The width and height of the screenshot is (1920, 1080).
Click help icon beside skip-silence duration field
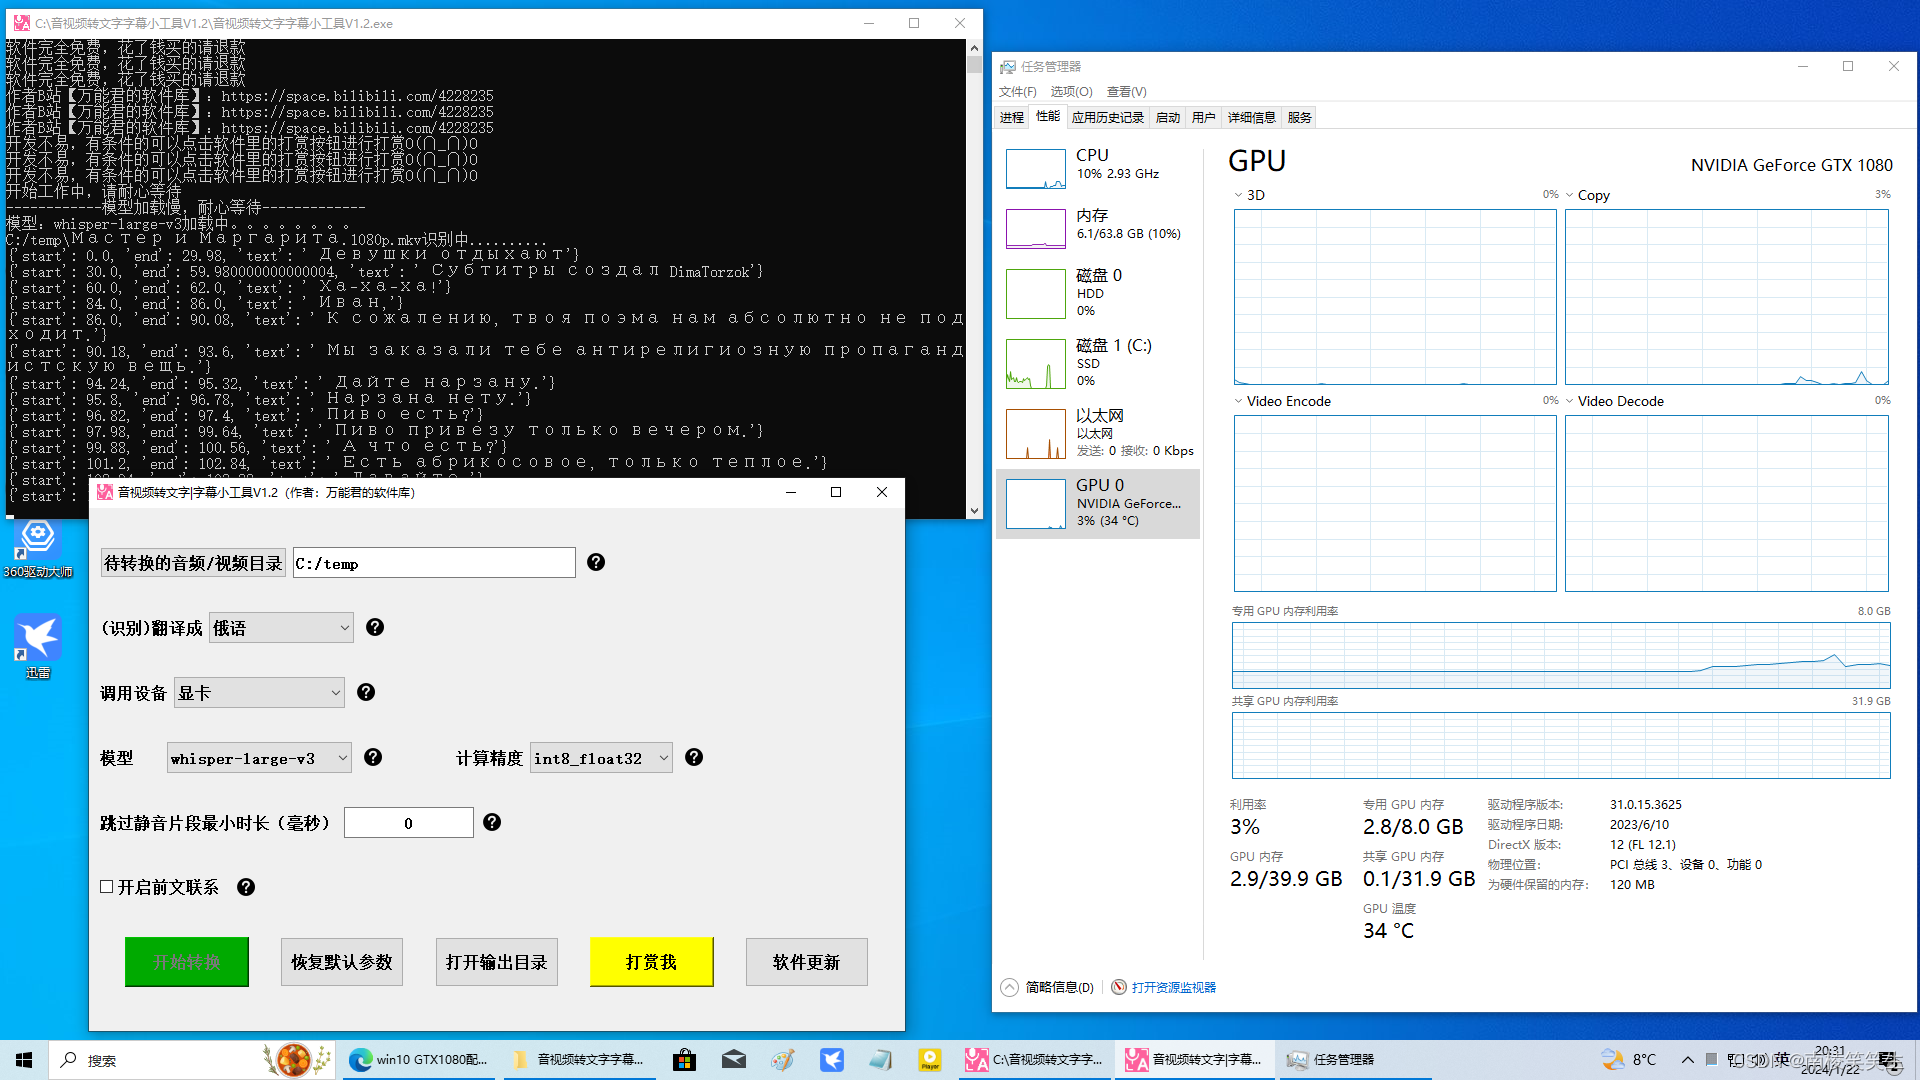(492, 822)
